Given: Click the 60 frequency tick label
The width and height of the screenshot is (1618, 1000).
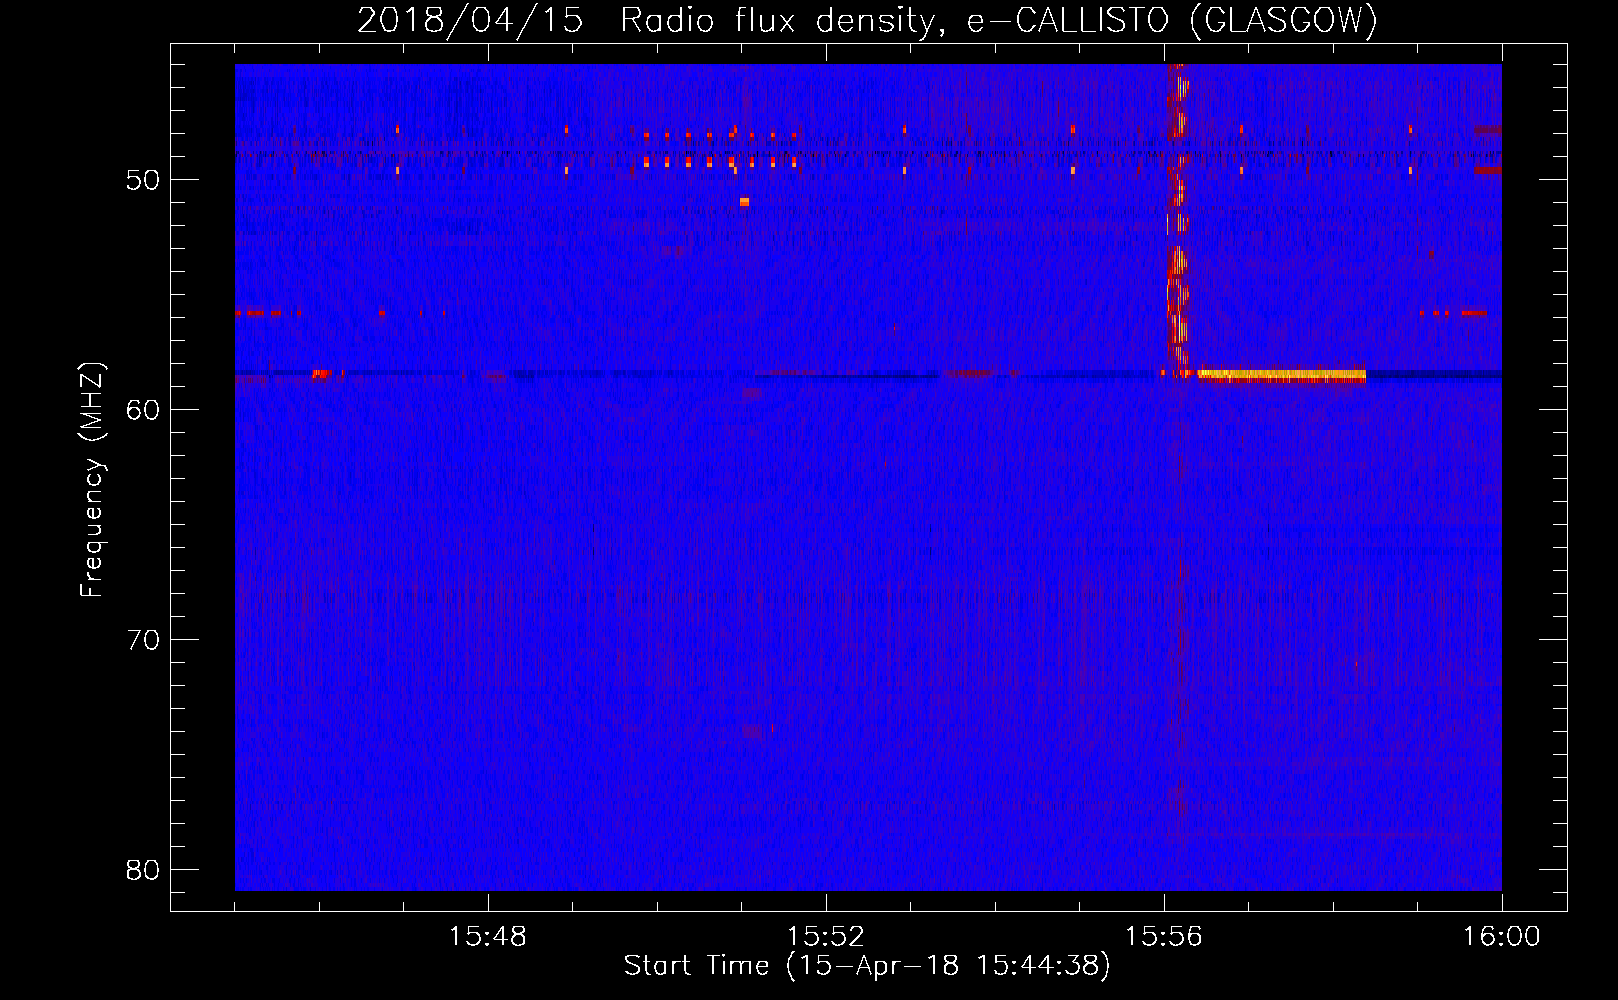Looking at the screenshot, I should click(143, 410).
